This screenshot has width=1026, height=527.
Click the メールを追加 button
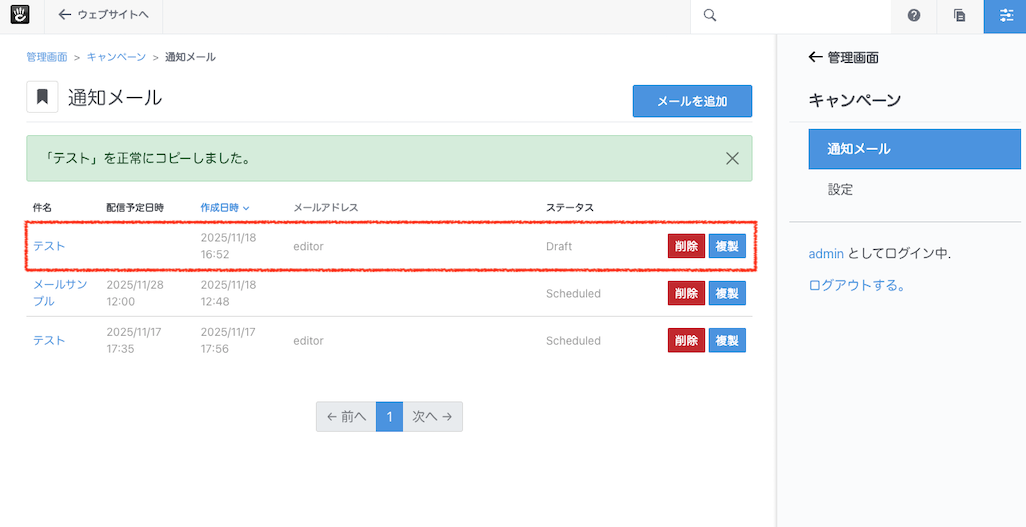[x=692, y=101]
